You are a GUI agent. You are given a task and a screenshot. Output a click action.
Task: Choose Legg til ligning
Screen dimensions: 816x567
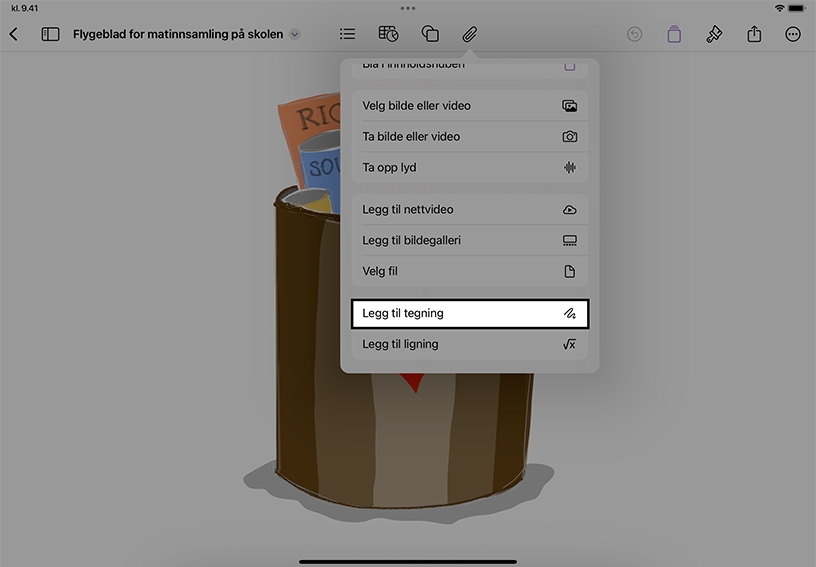[x=470, y=344]
